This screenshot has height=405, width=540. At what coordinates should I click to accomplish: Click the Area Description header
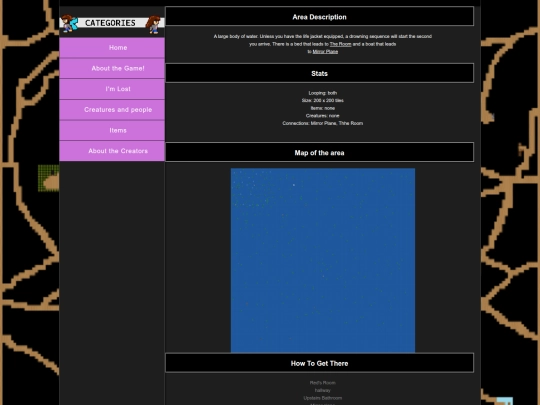pos(320,16)
